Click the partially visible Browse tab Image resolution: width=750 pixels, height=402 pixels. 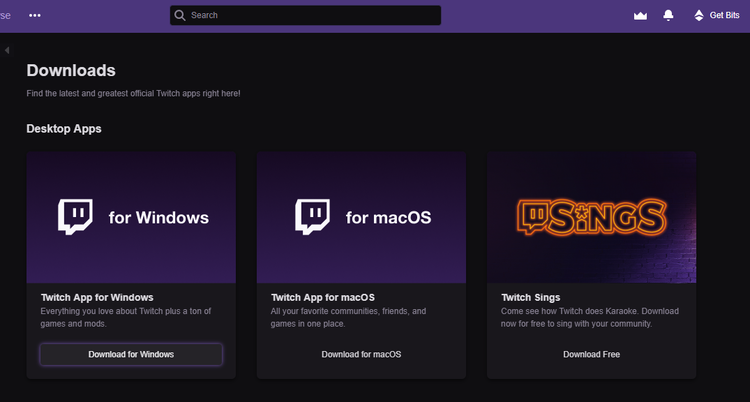pyautogui.click(x=5, y=15)
